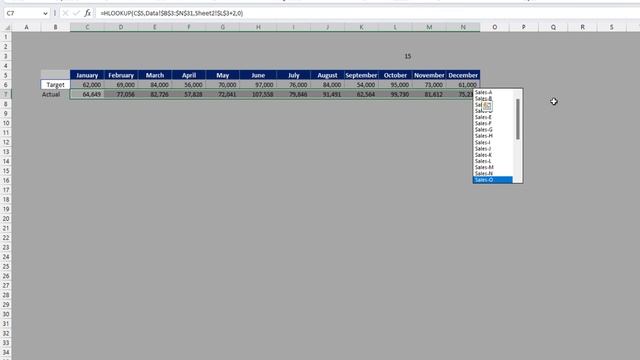Click the Actual label cell

click(x=56, y=94)
